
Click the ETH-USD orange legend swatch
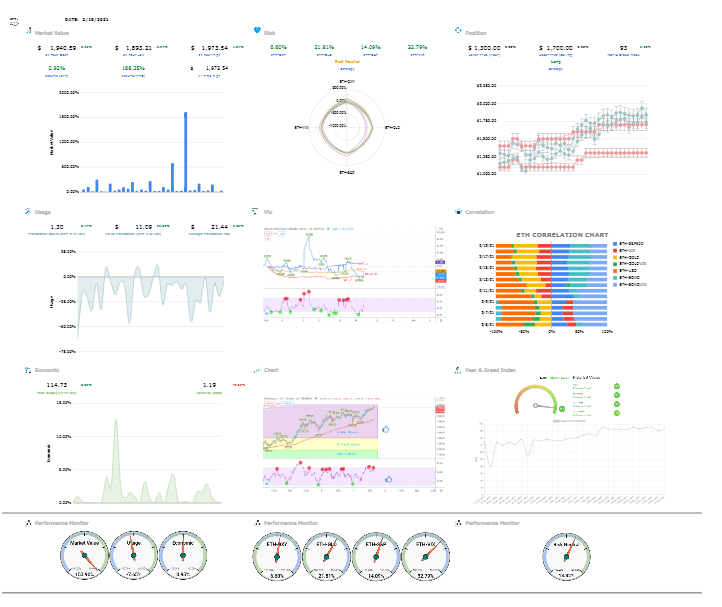615,271
